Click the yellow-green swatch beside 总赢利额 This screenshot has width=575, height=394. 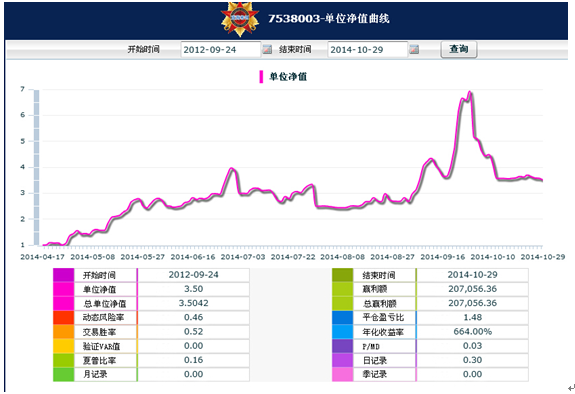pos(343,303)
